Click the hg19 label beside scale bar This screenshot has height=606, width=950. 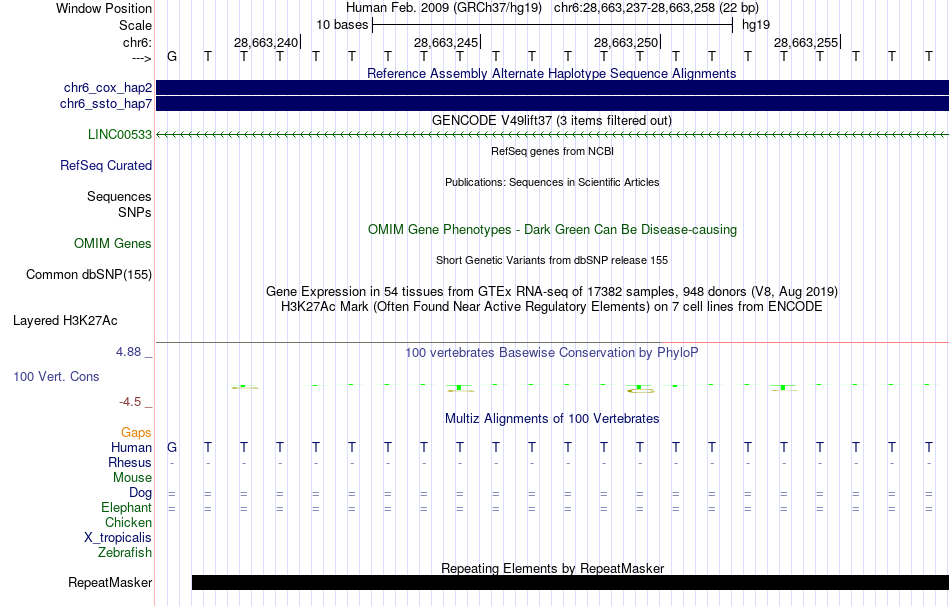tap(756, 25)
